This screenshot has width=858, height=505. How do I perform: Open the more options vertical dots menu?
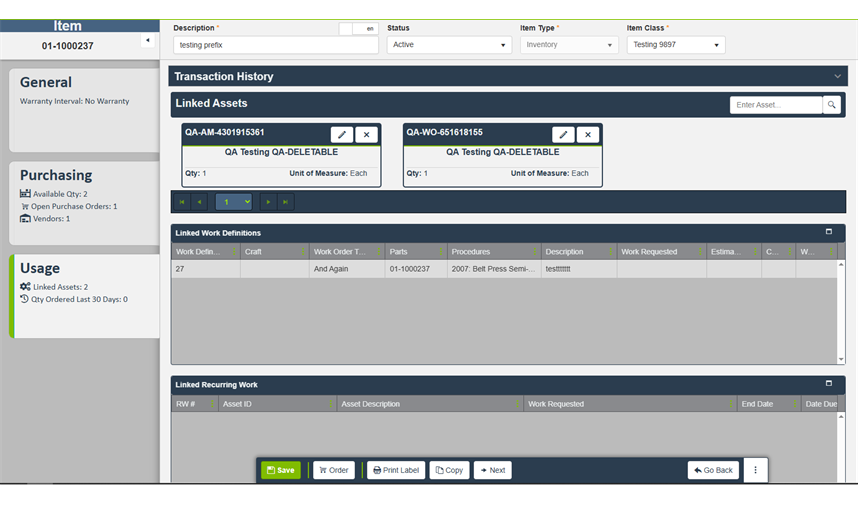tap(755, 470)
